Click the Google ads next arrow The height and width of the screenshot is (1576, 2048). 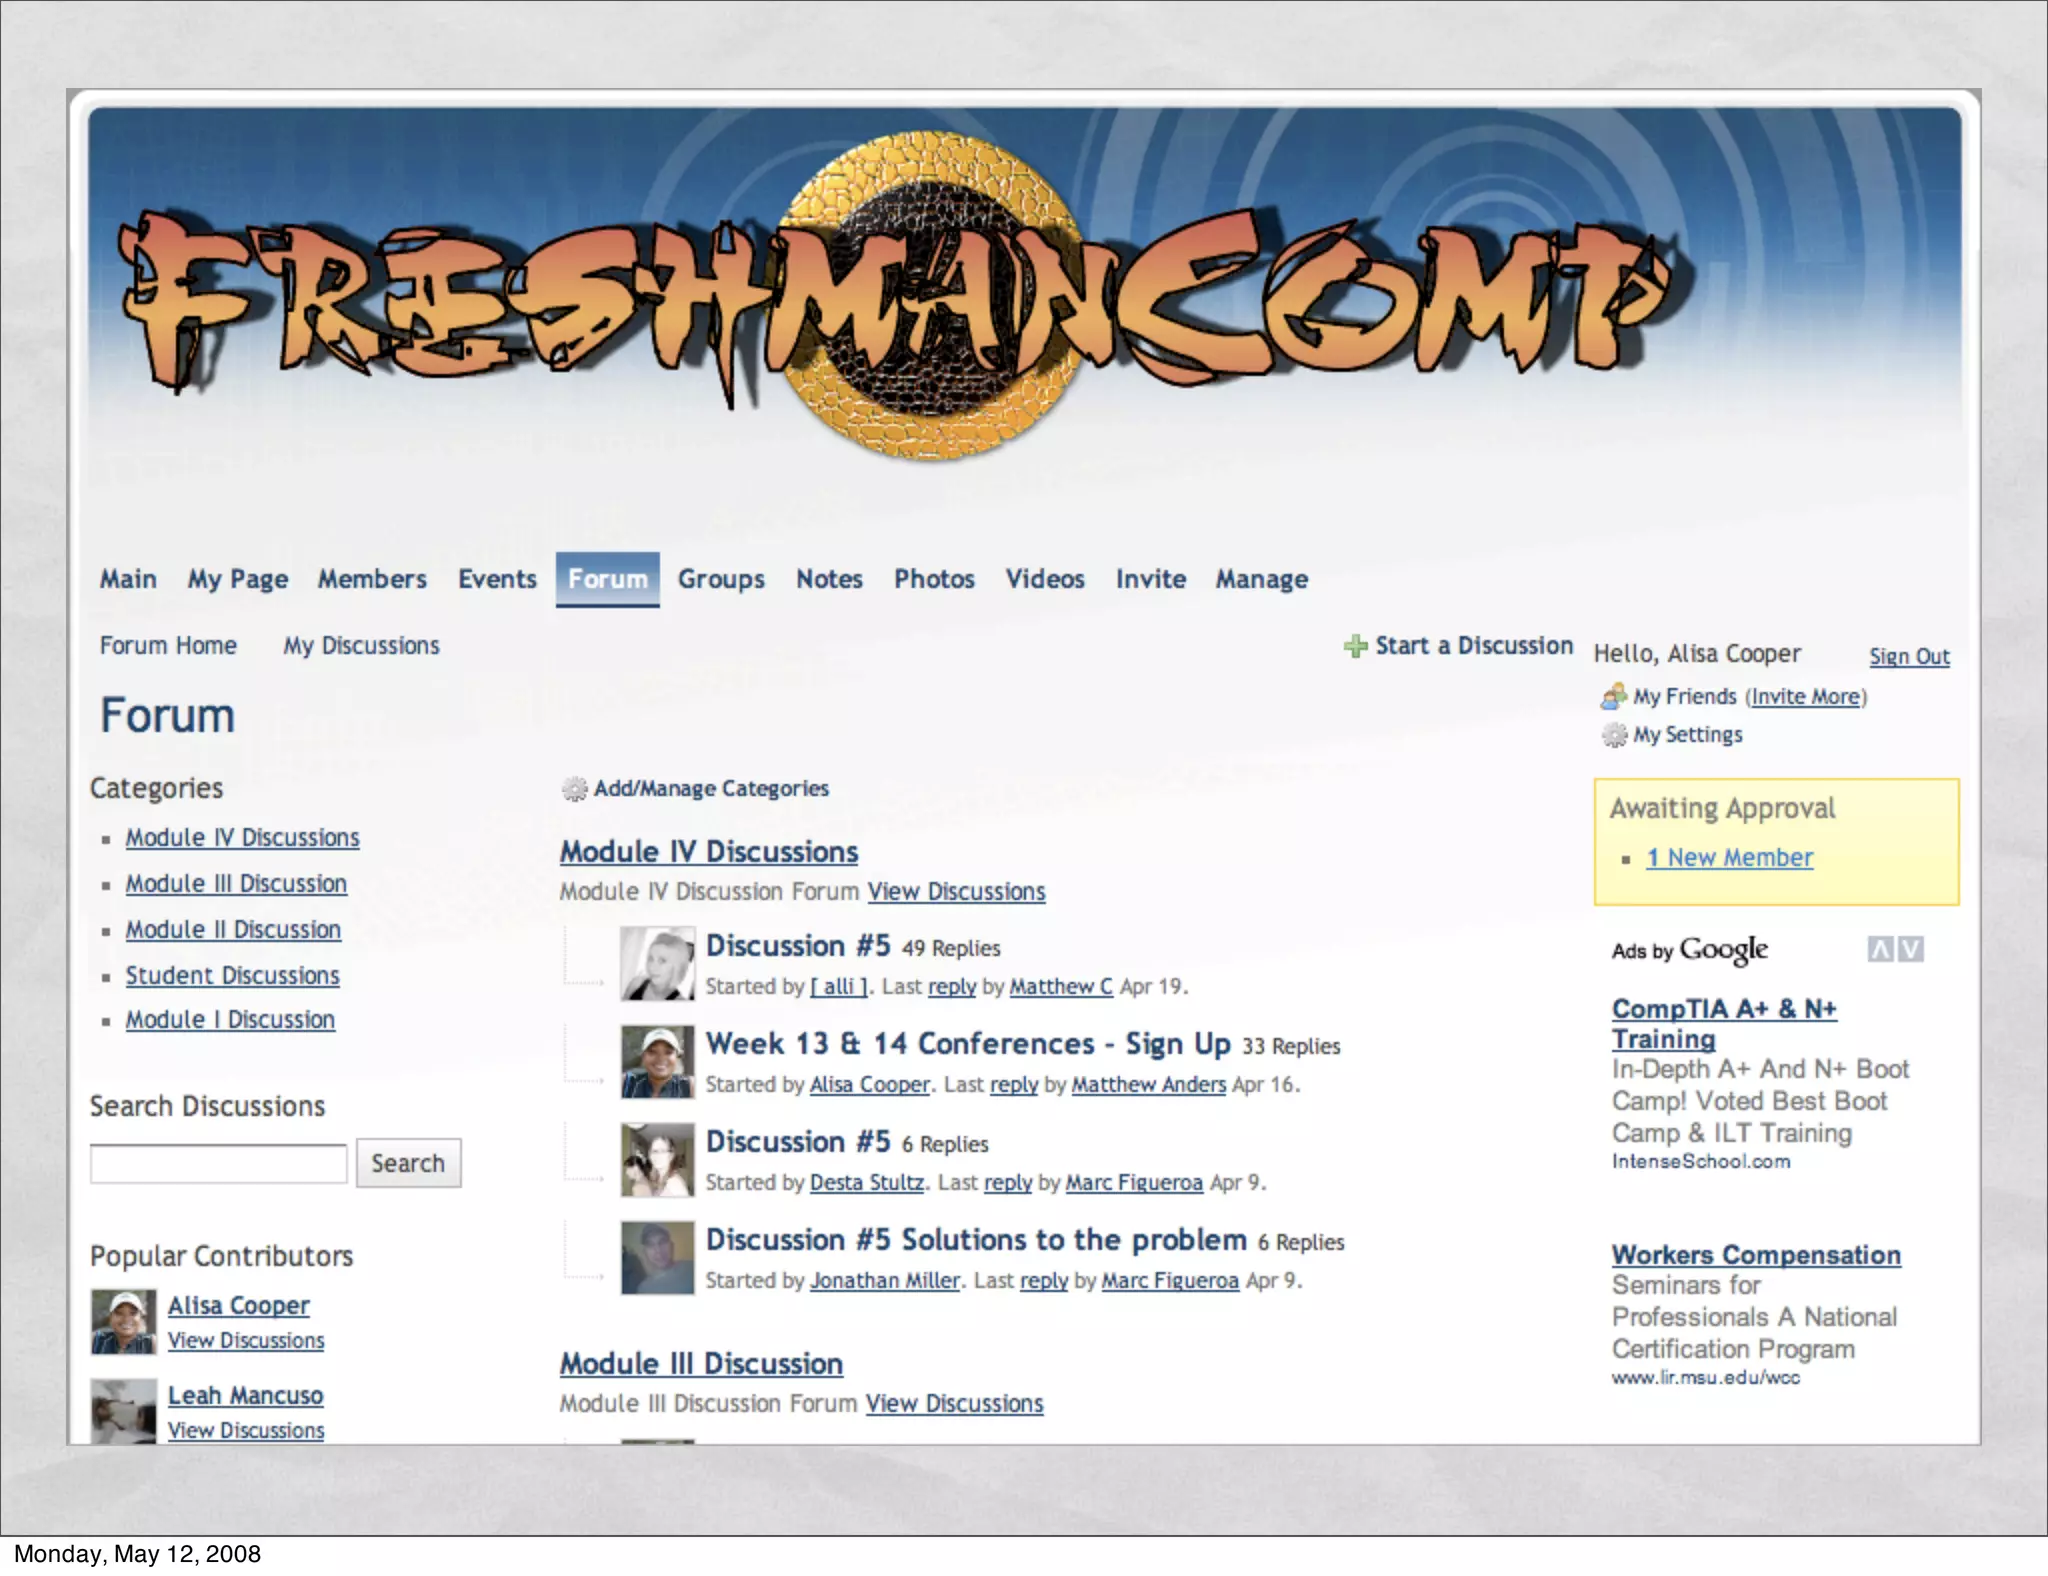pos(1910,949)
